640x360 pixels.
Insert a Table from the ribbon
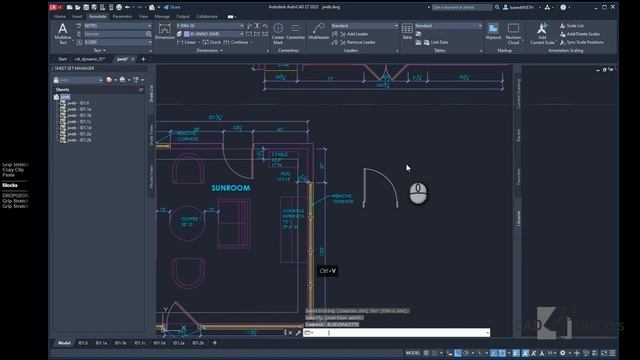tap(407, 31)
